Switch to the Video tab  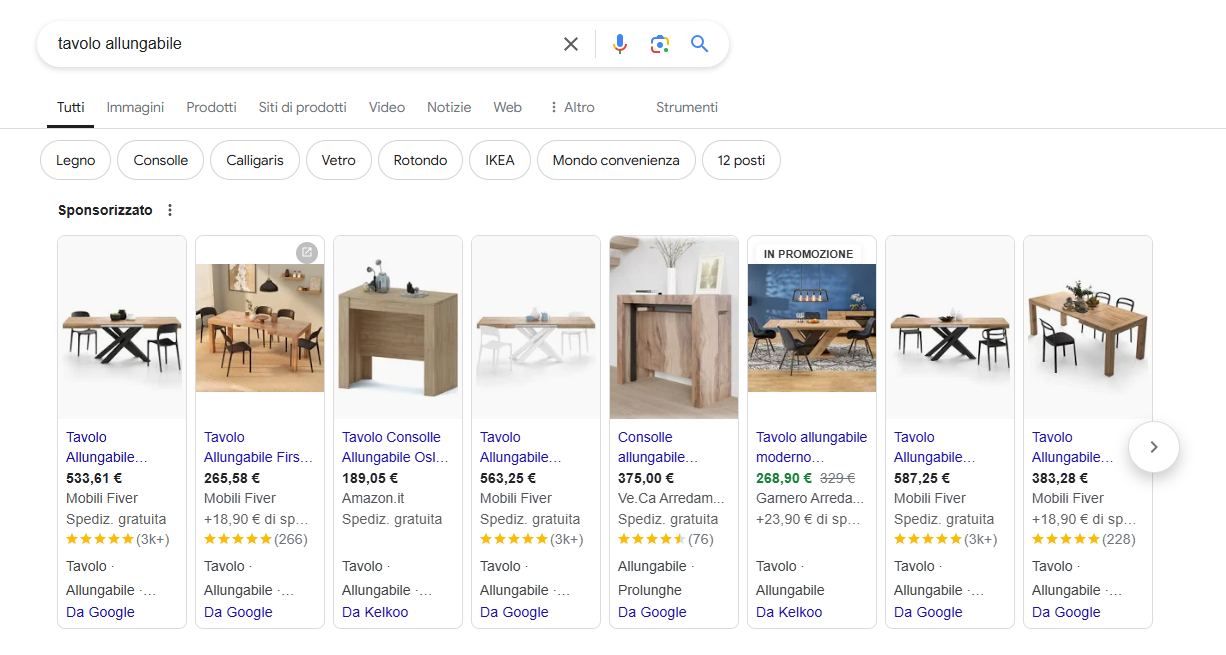coord(387,107)
